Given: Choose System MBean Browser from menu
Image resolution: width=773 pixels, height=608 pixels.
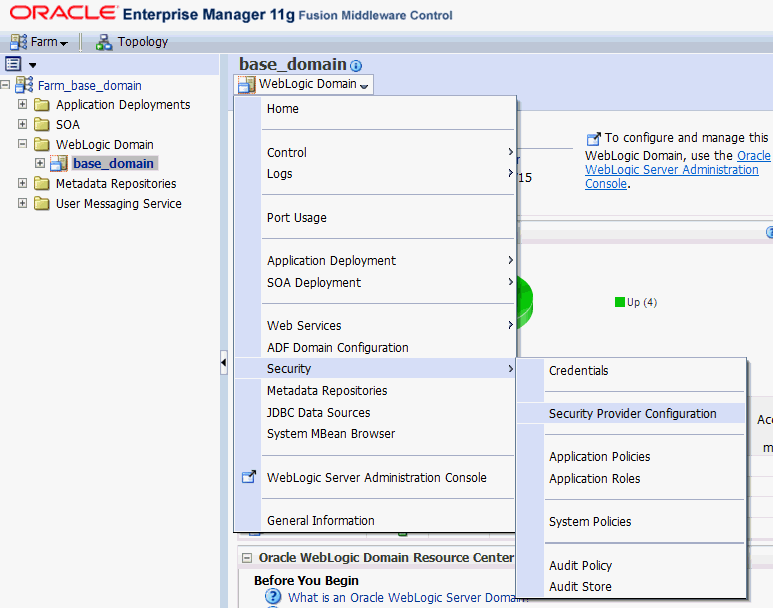Looking at the screenshot, I should coord(330,434).
